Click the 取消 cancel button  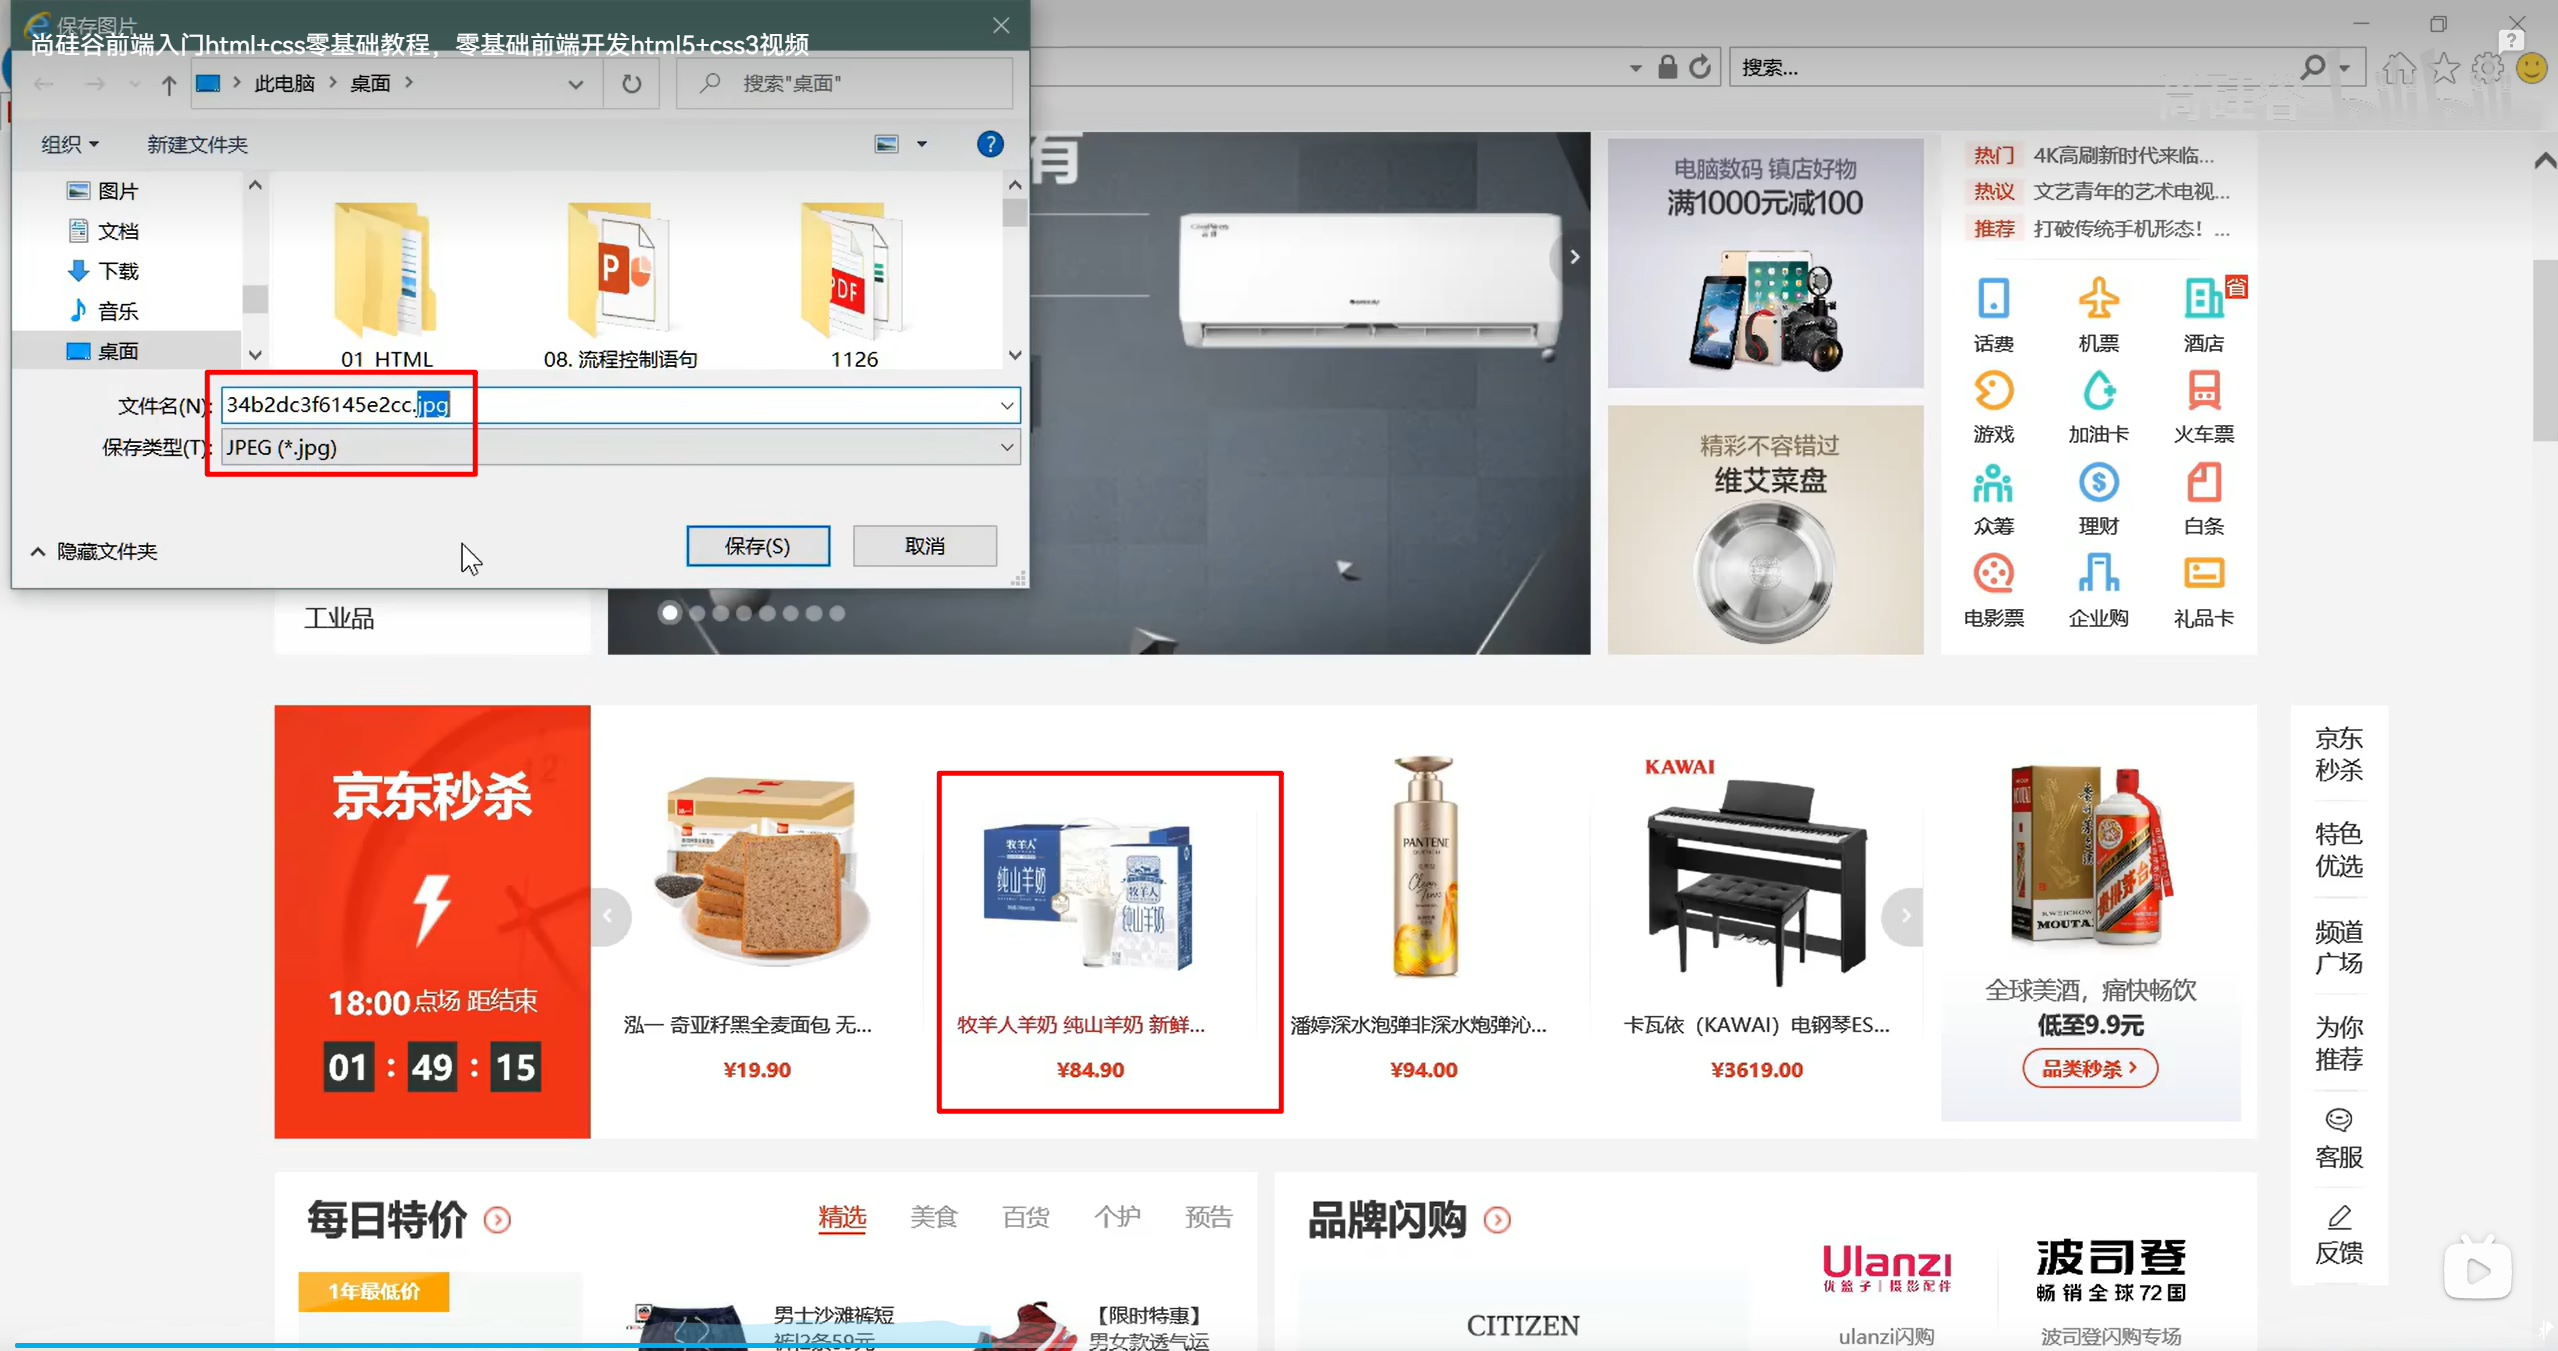[924, 546]
